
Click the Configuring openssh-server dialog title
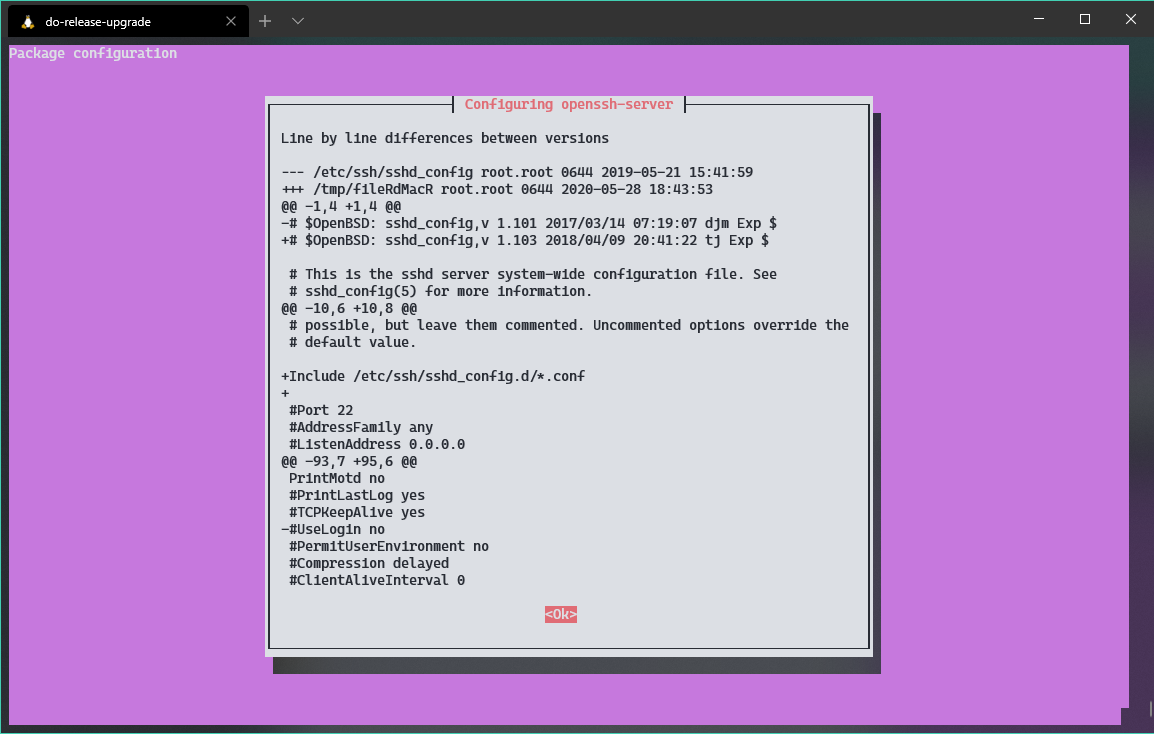568,104
